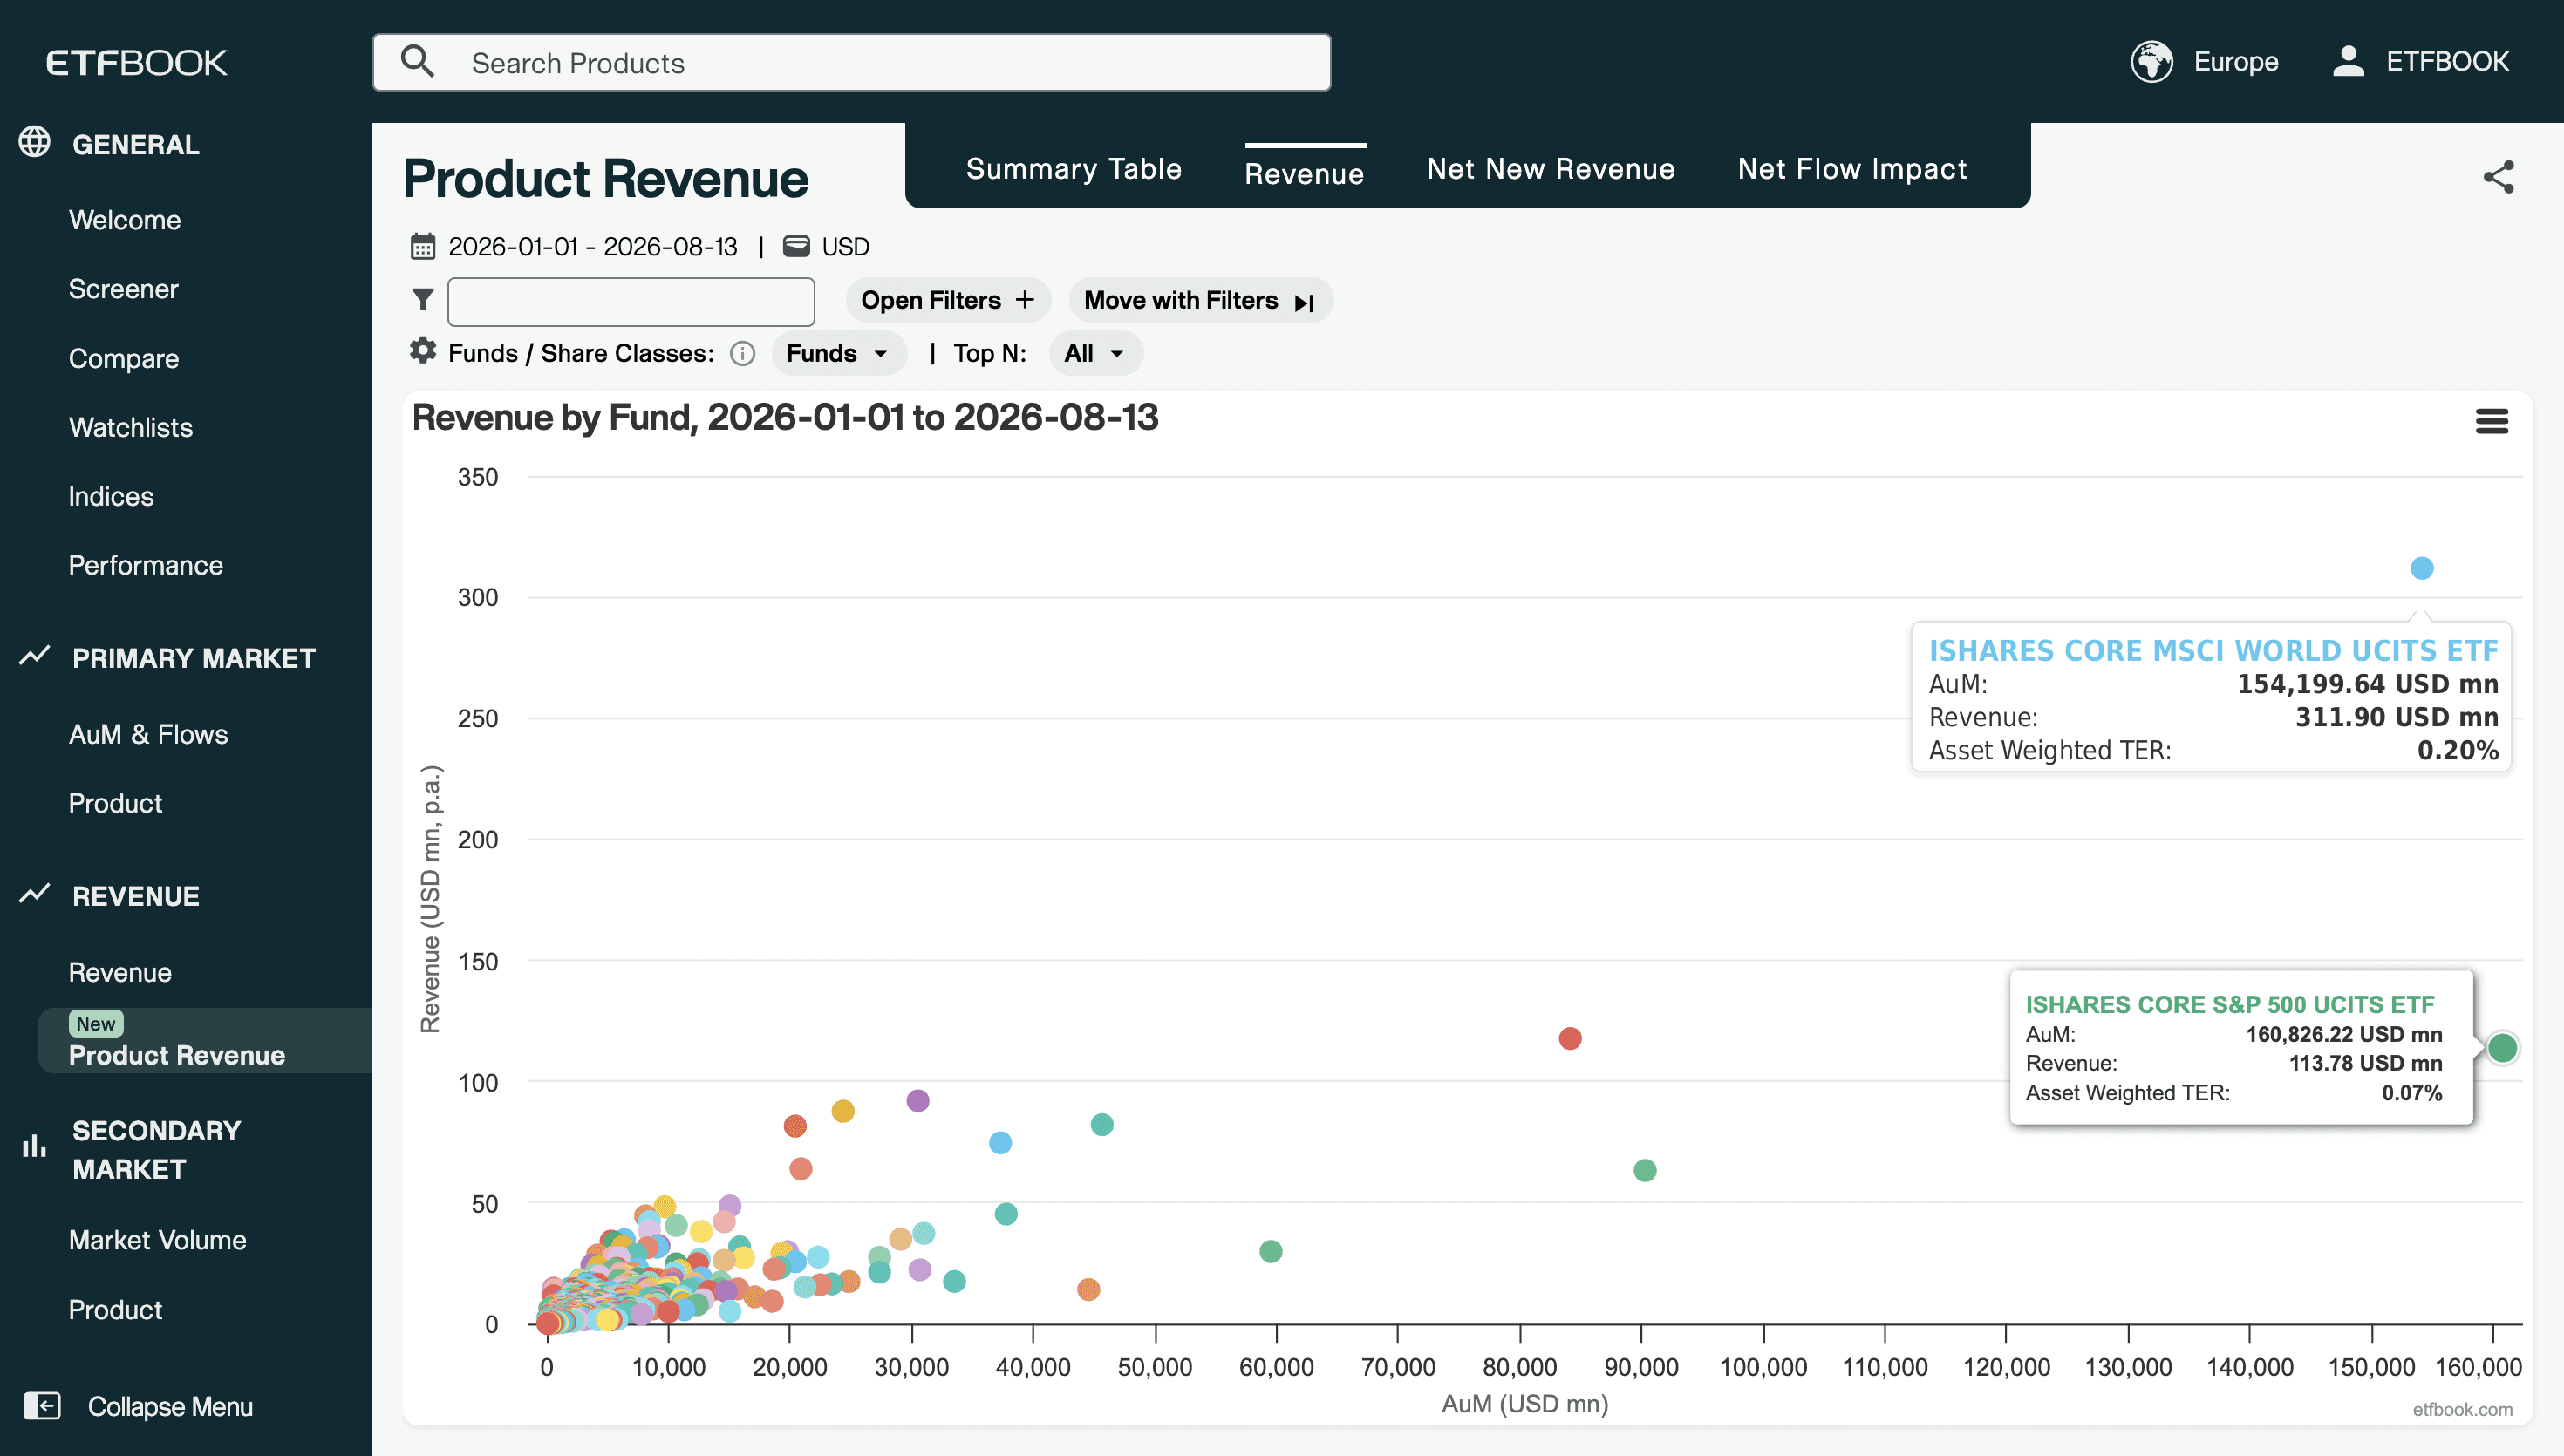The width and height of the screenshot is (2564, 1456).
Task: Click the SECONDARY MARKET section header
Action: pos(157,1150)
